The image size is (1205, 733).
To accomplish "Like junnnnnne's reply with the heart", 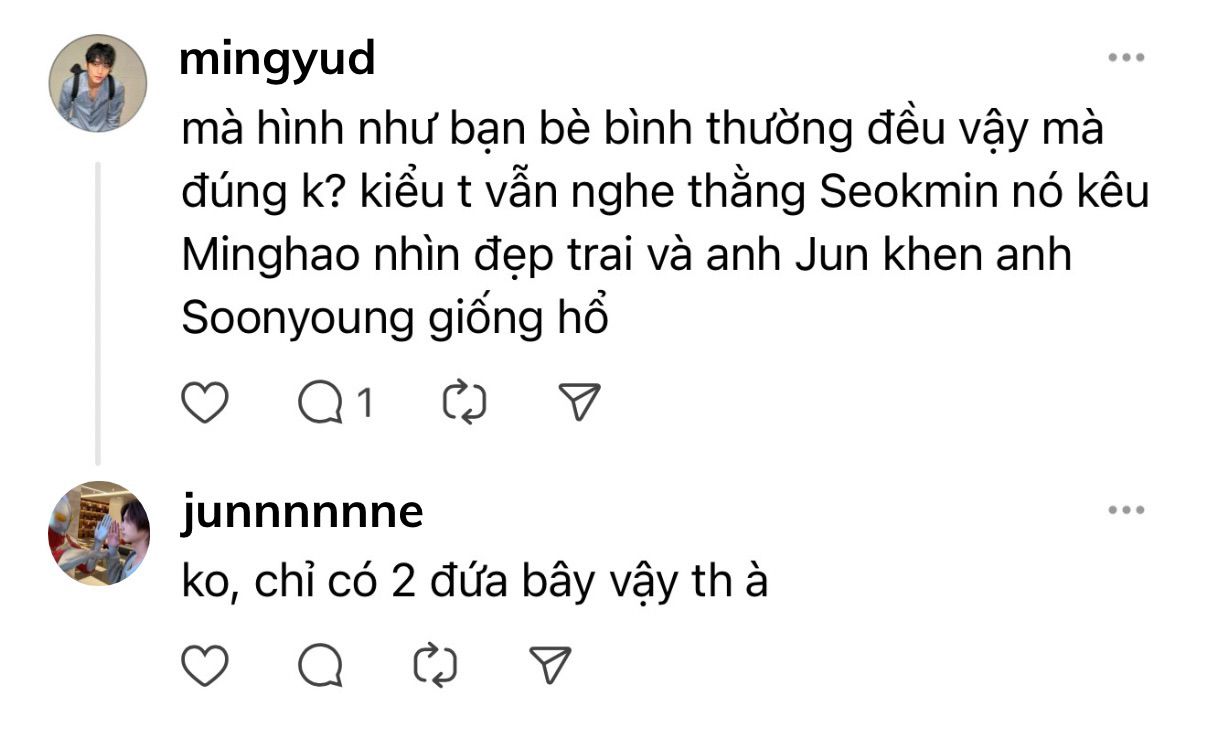I will [x=205, y=664].
